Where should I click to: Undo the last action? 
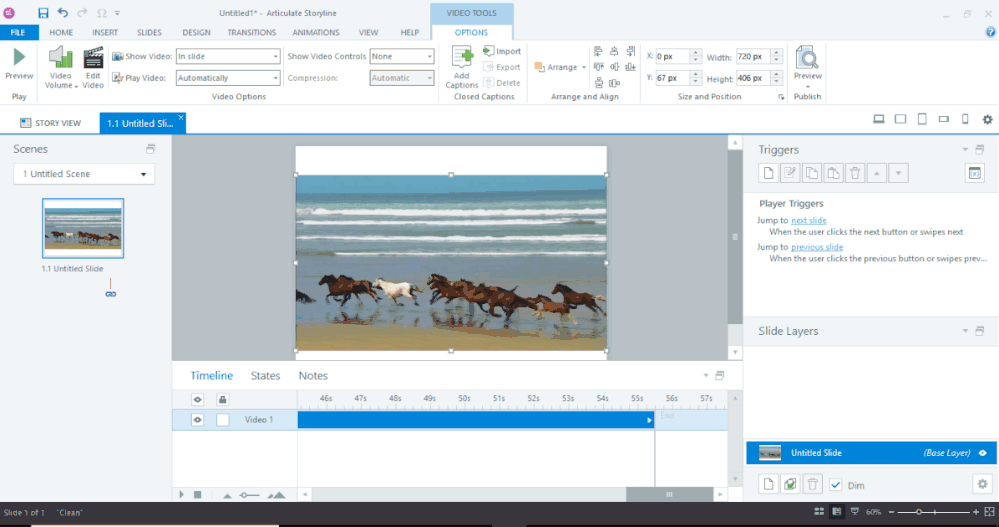62,13
